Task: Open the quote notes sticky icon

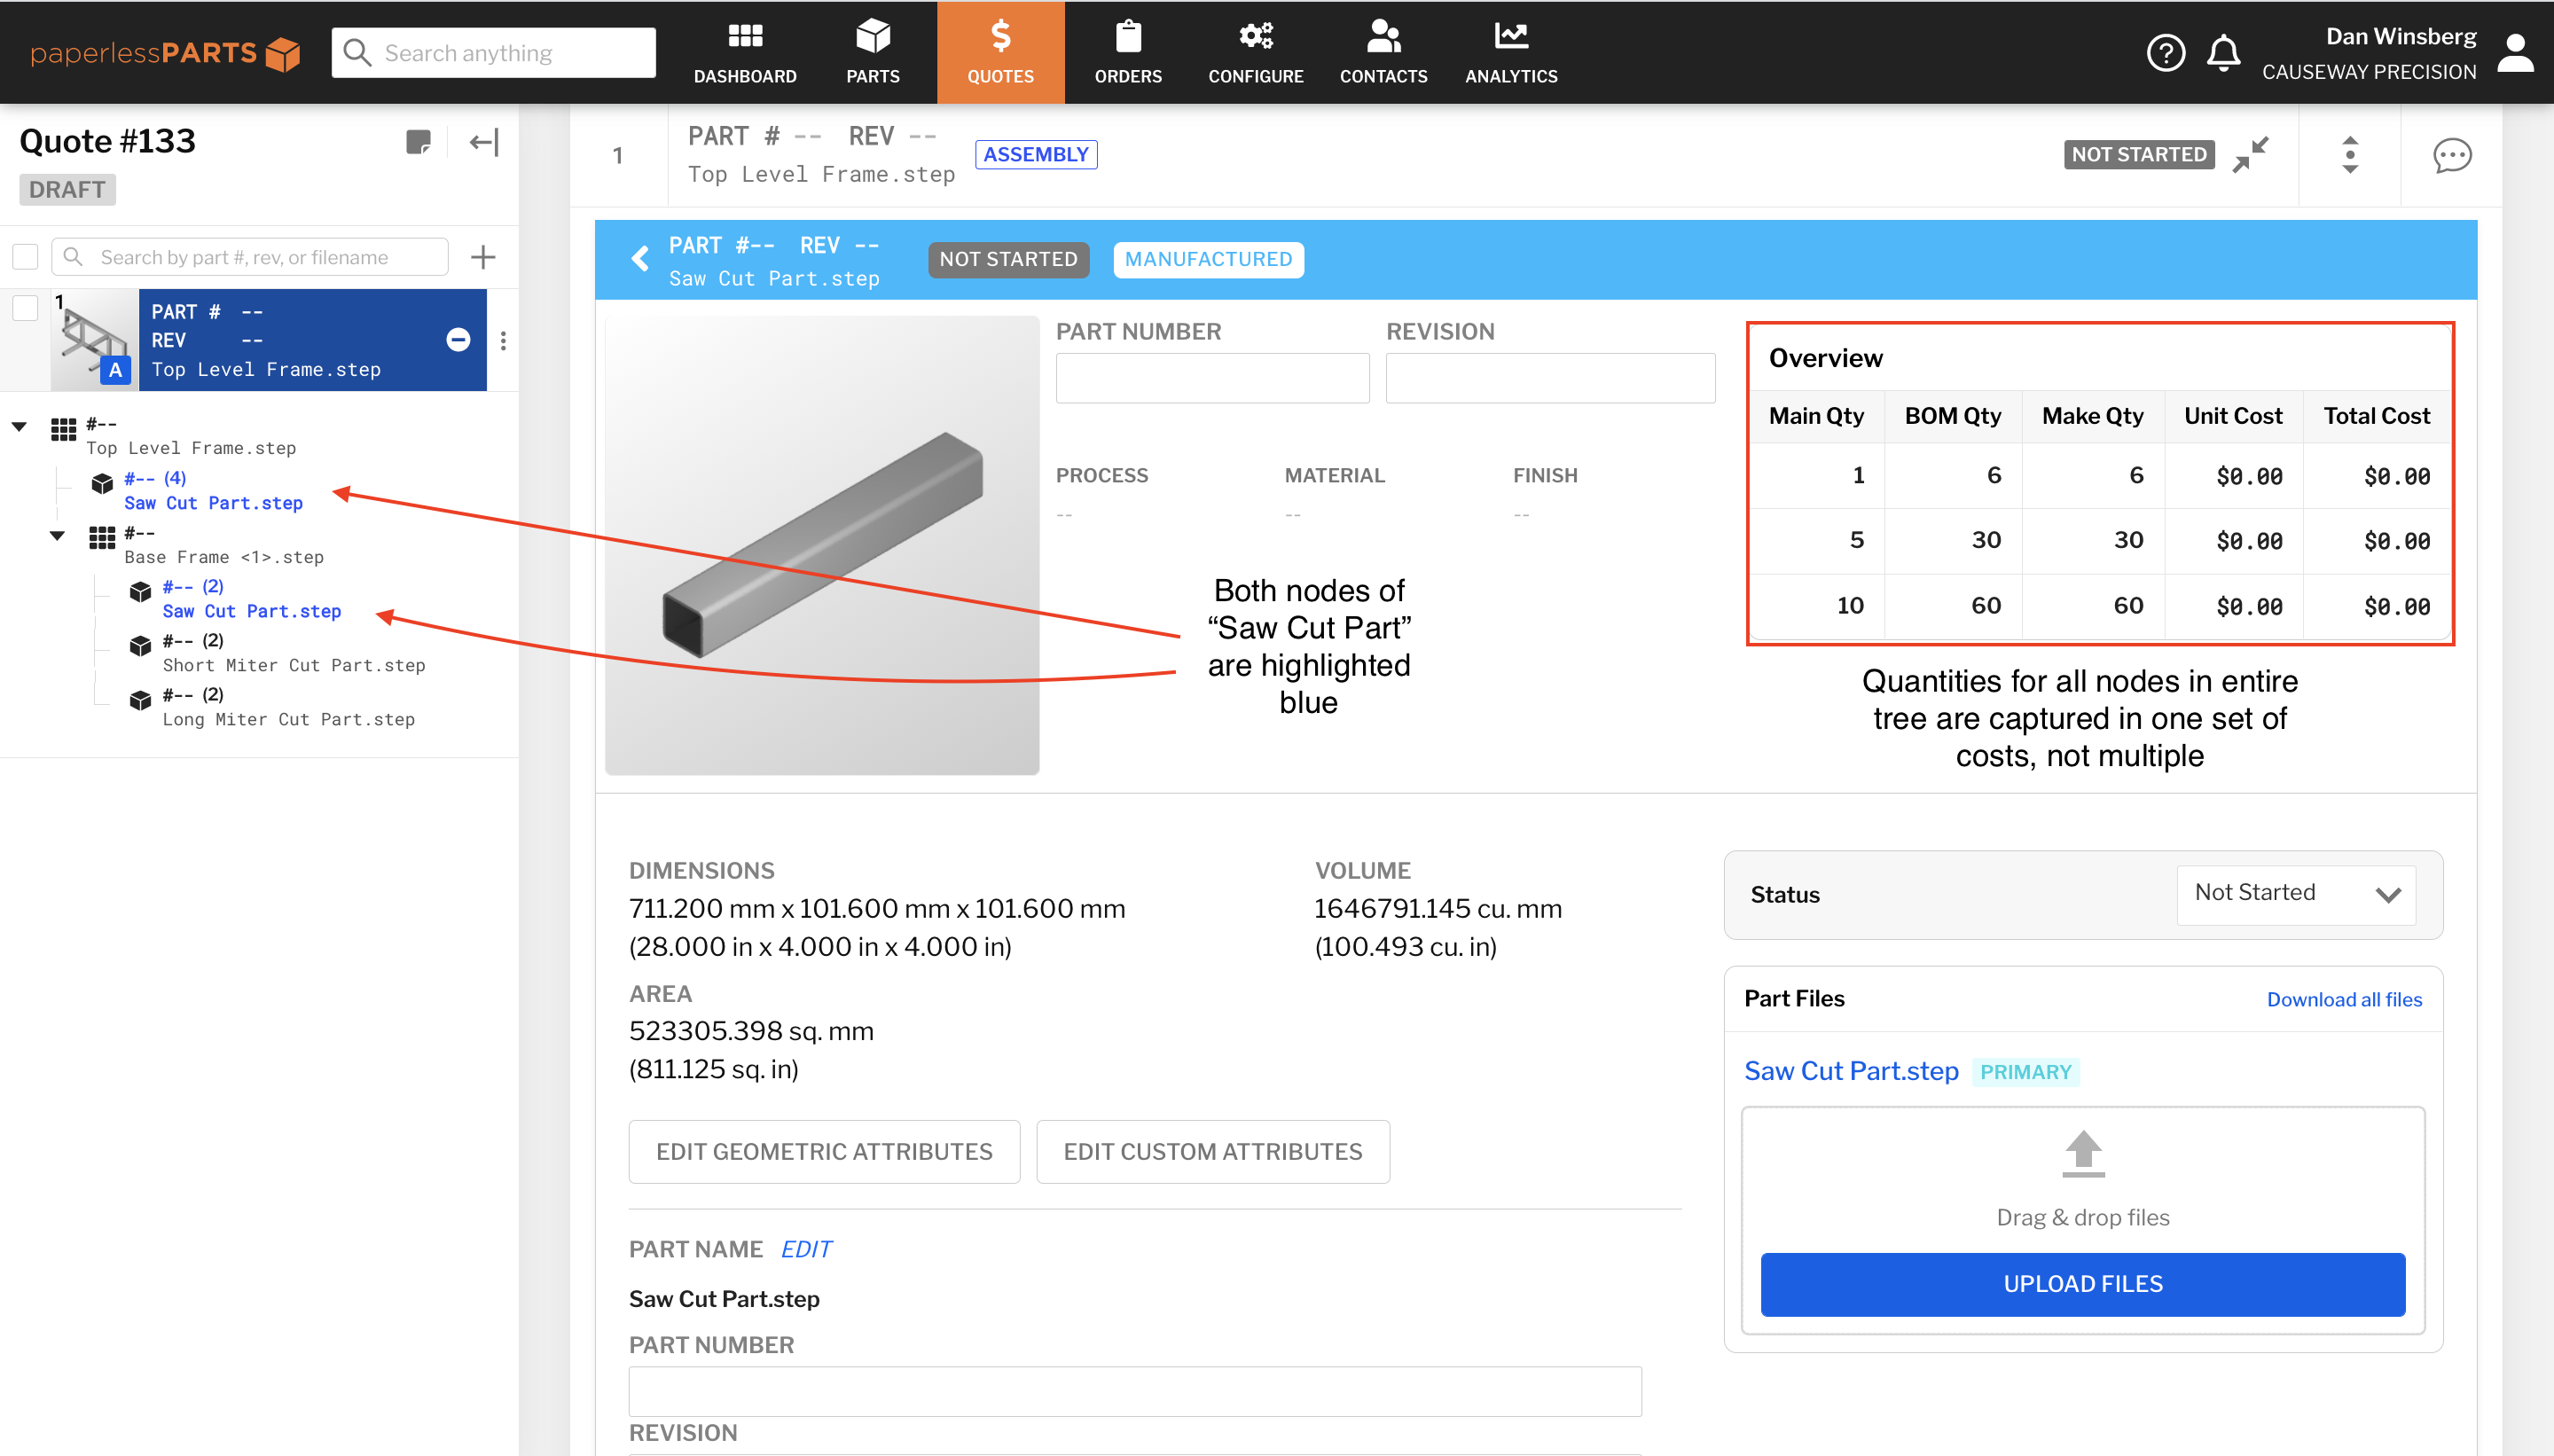Action: pyautogui.click(x=418, y=142)
